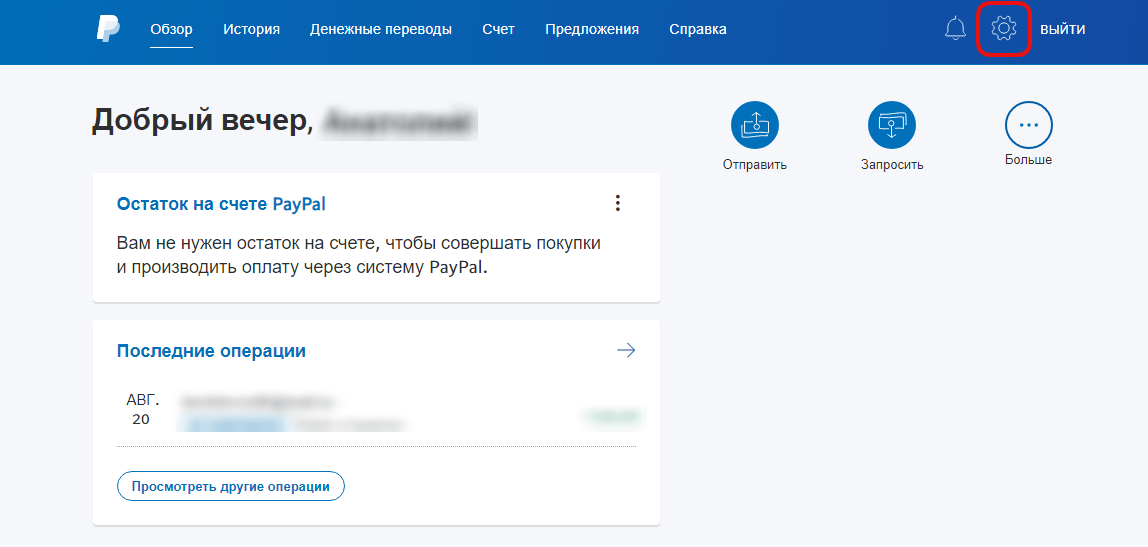This screenshot has height=547, width=1148.
Task: Open the Денежные переводы menu item
Action: tap(381, 29)
